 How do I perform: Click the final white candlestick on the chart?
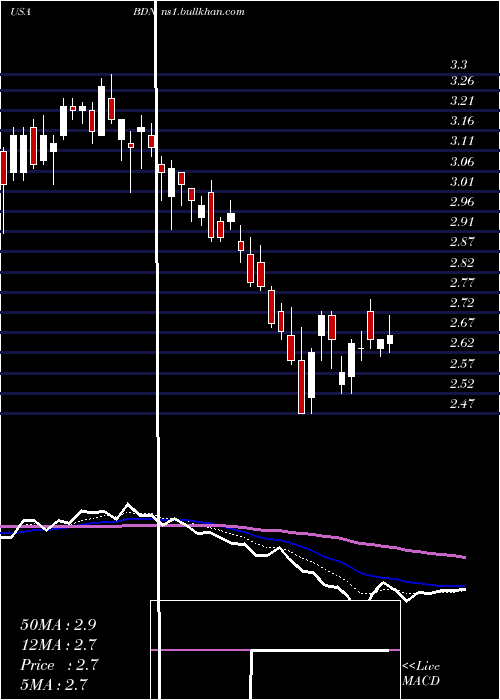pos(390,339)
